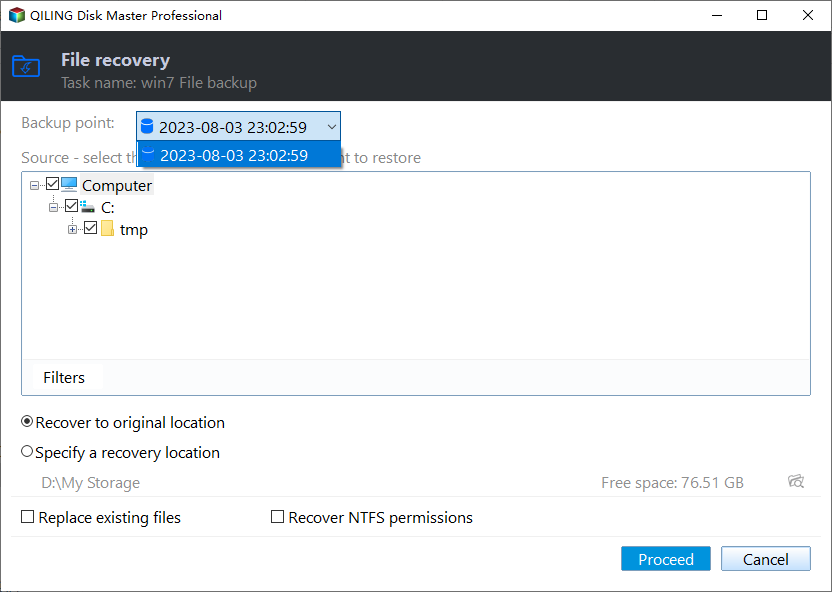Uncheck the Computer checkbox
The width and height of the screenshot is (832, 592).
(x=52, y=184)
